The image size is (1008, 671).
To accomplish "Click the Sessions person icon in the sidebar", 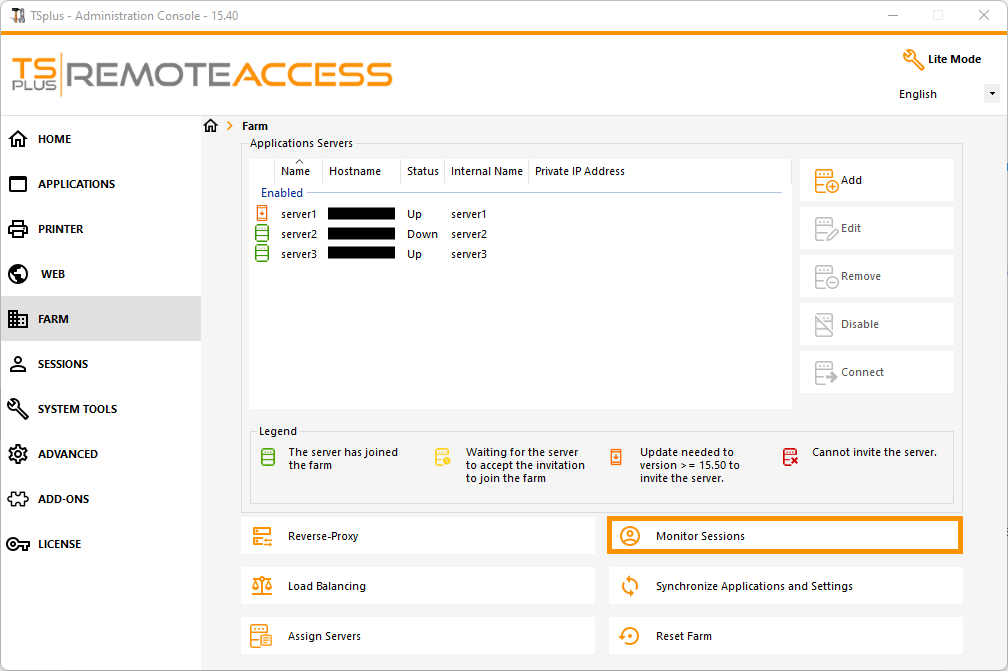I will point(18,364).
